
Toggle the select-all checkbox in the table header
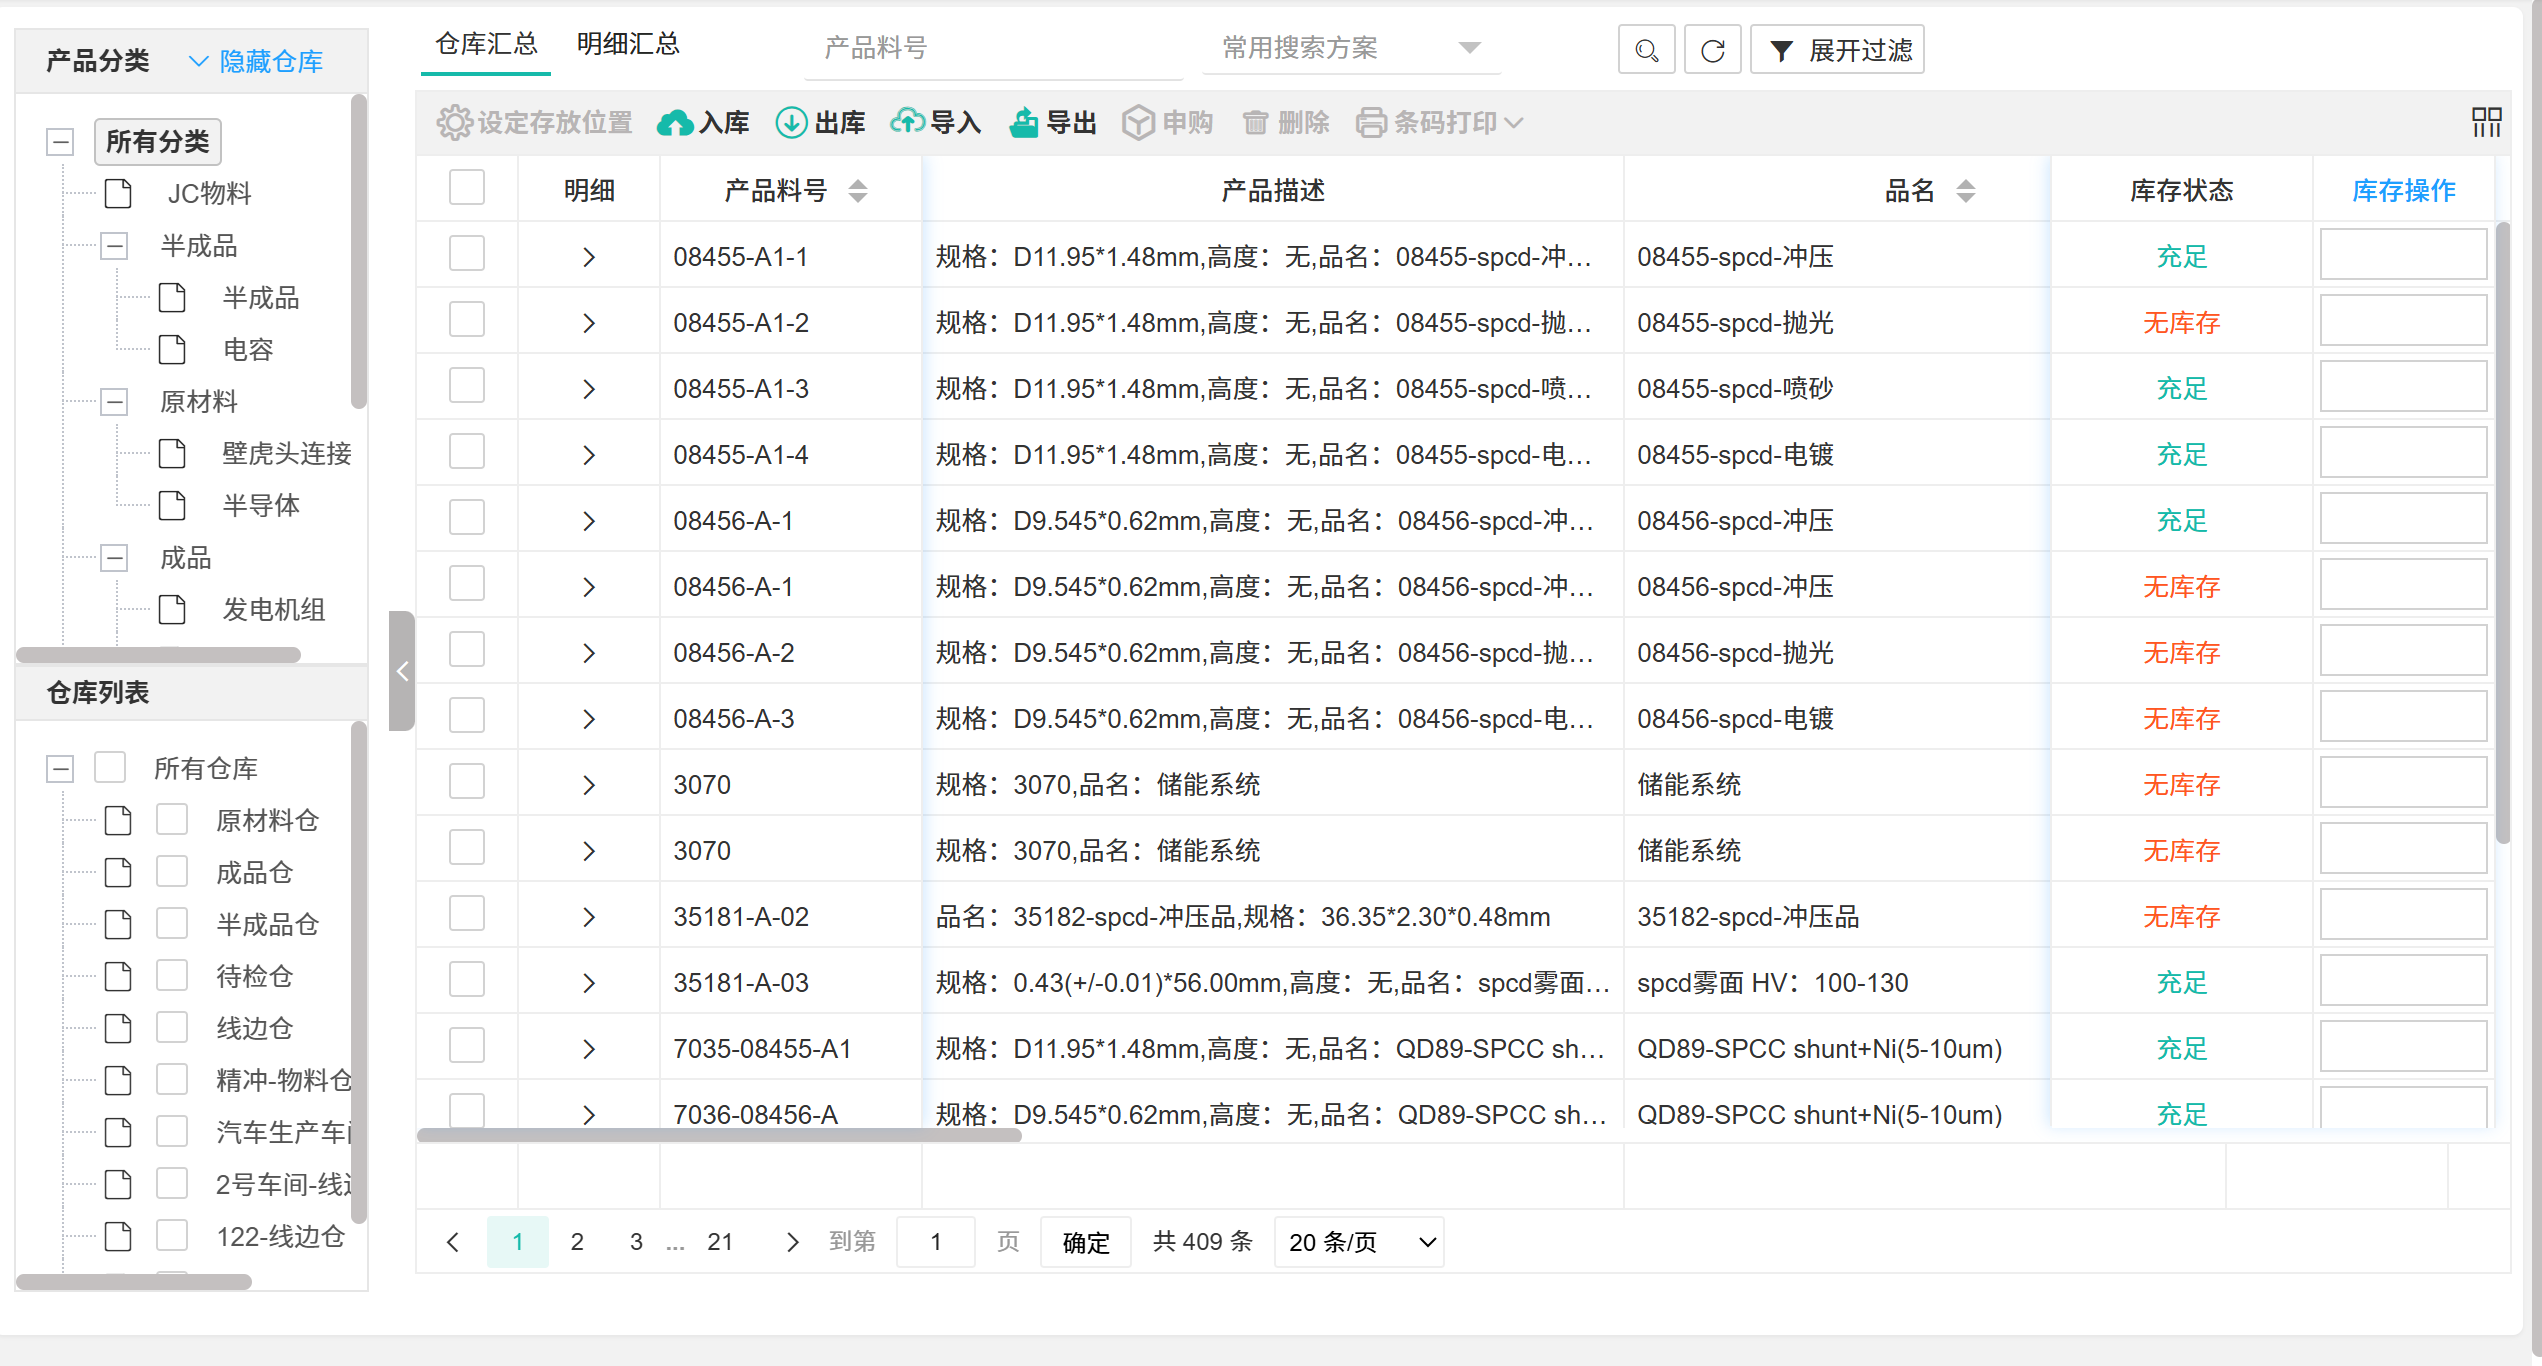(467, 188)
